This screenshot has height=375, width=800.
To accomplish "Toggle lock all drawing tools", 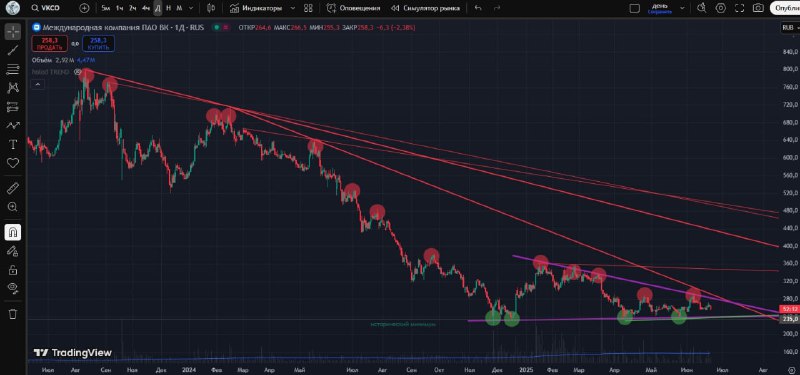I will point(13,270).
